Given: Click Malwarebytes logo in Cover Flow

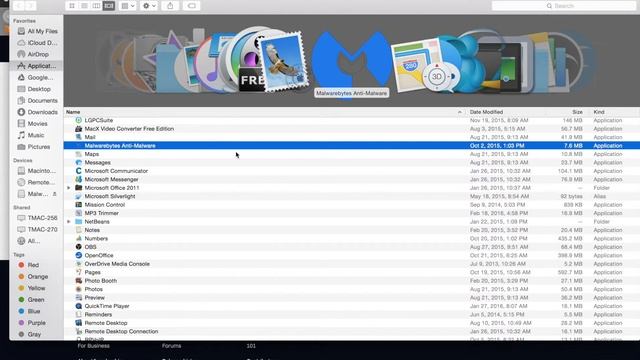Looking at the screenshot, I should coord(351,61).
